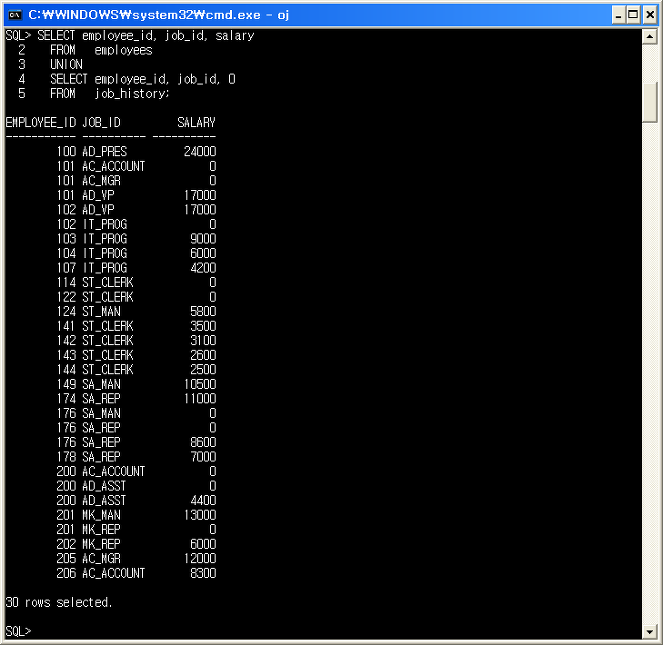Image resolution: width=663 pixels, height=645 pixels.
Task: Click MK_MAN job id for employee 201
Action: pyautogui.click(x=101, y=515)
